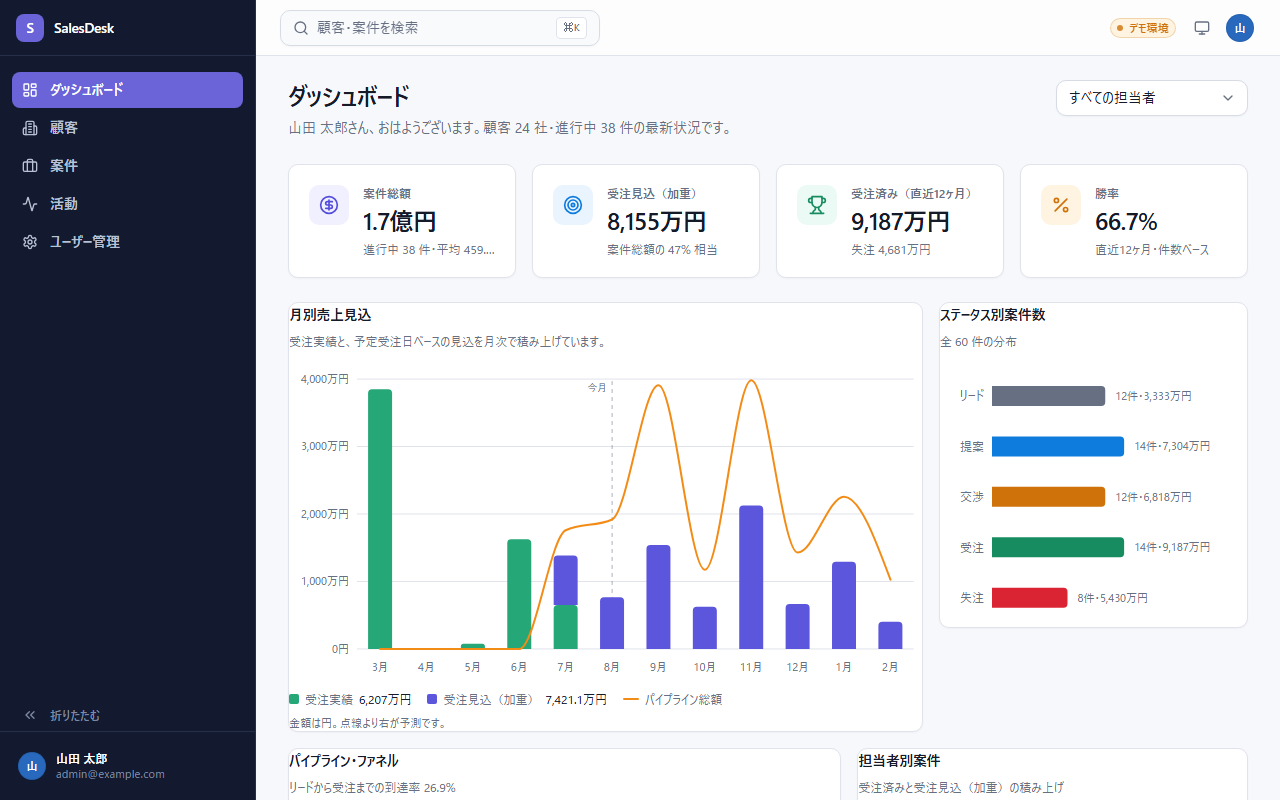Open the user avatar in top bar

point(1240,28)
